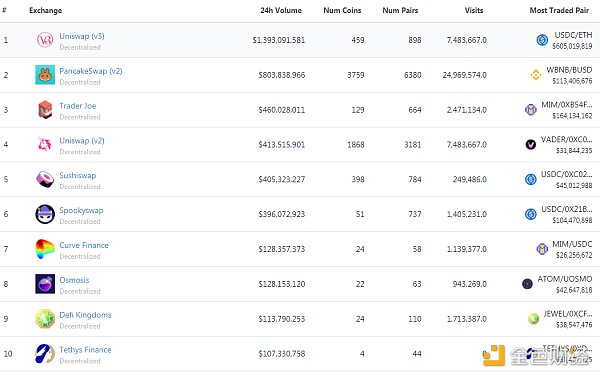The width and height of the screenshot is (600, 377).
Task: Open the ATOM/UOSMO traded pair
Action: (x=565, y=279)
